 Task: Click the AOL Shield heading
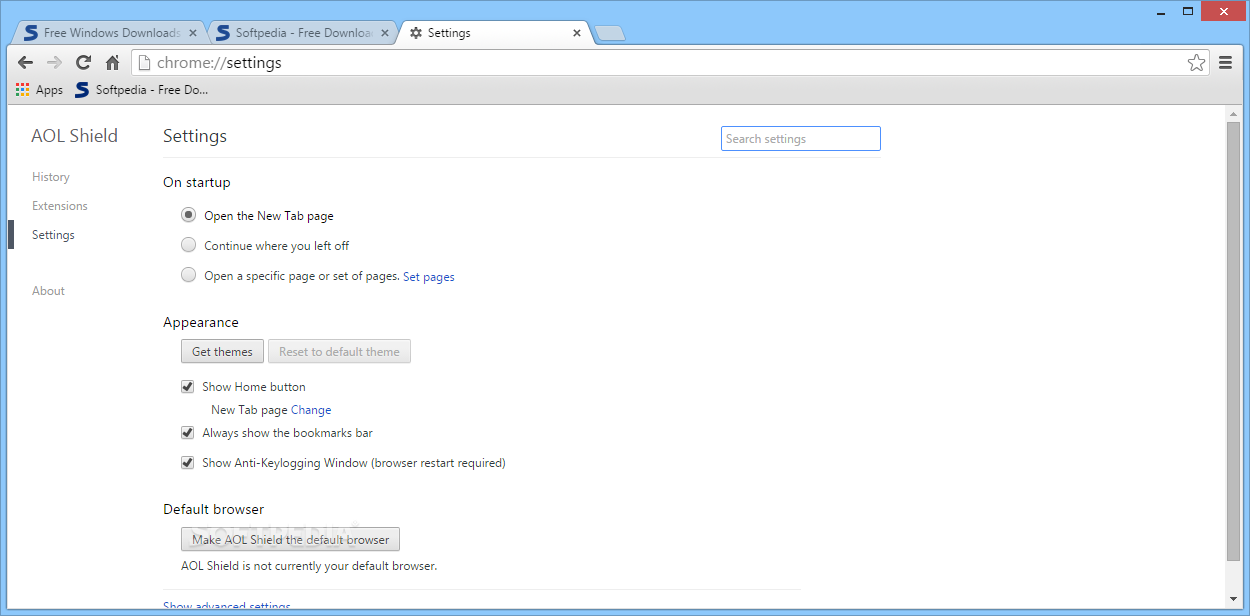click(75, 136)
